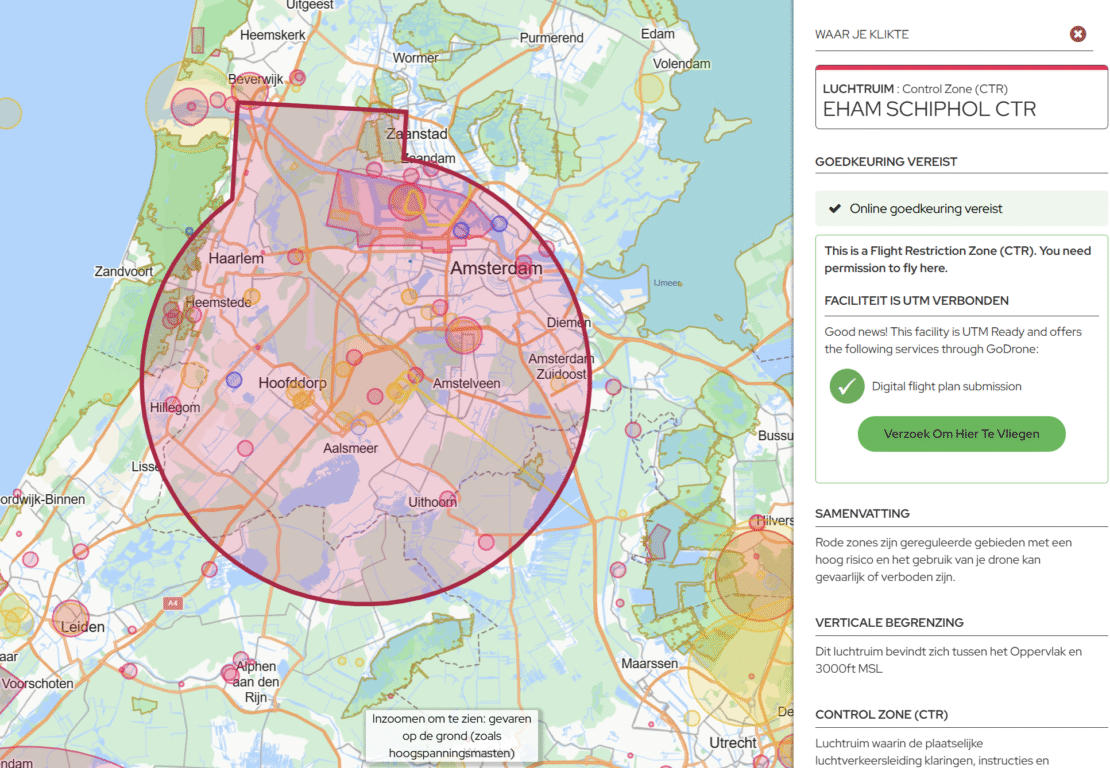Click the Amsterdam city label on map
The width and height of the screenshot is (1110, 768).
(496, 269)
